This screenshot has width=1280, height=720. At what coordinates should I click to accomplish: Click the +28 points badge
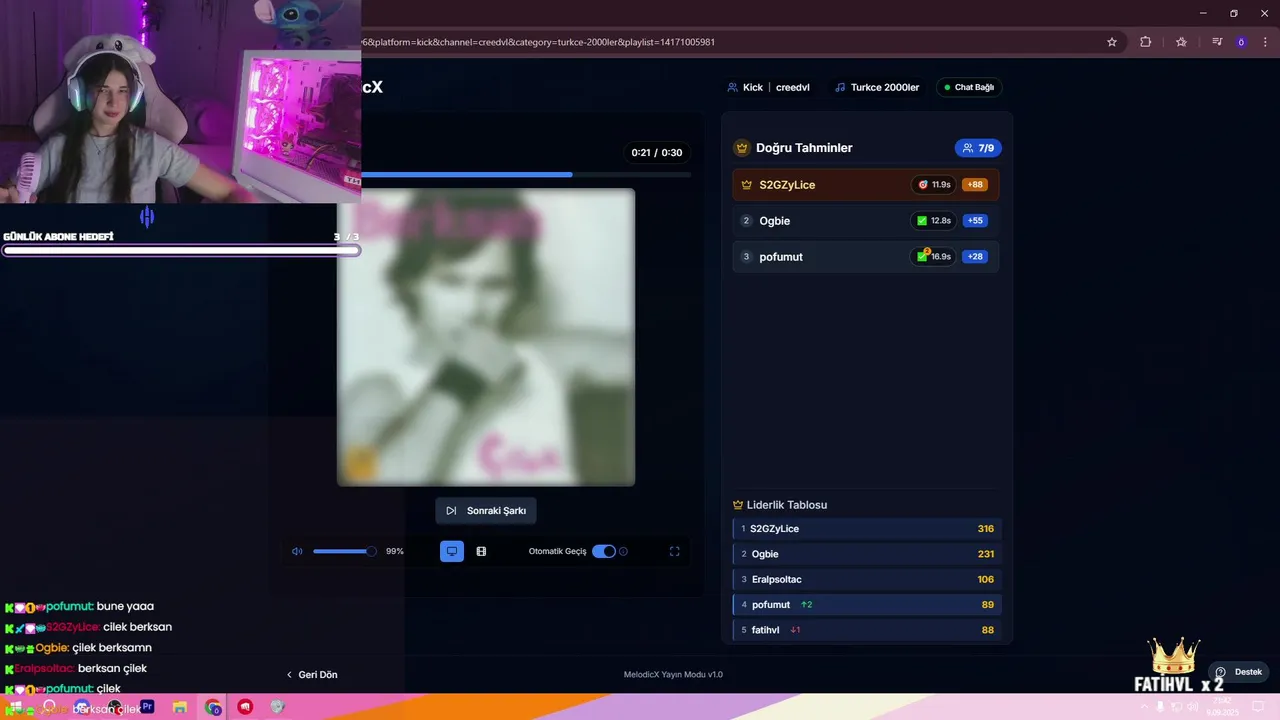point(975,257)
